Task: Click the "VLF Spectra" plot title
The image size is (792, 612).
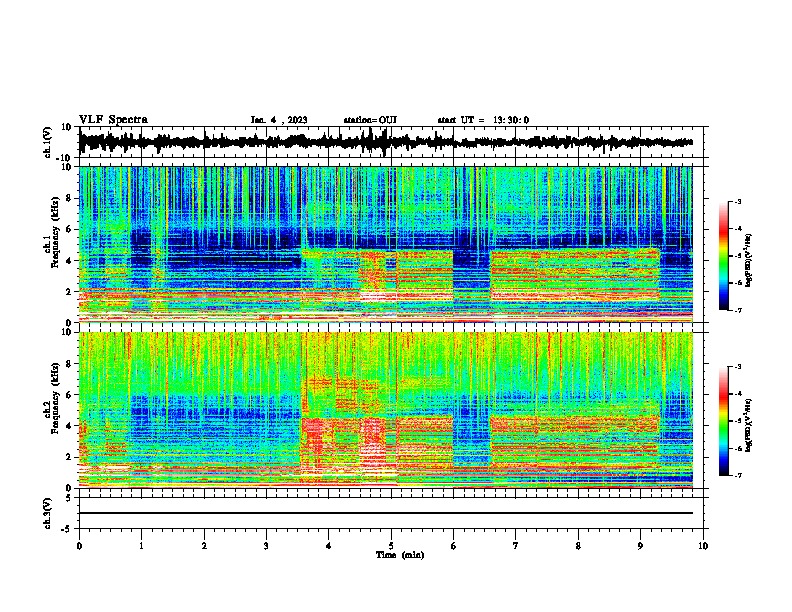Action: [x=113, y=119]
